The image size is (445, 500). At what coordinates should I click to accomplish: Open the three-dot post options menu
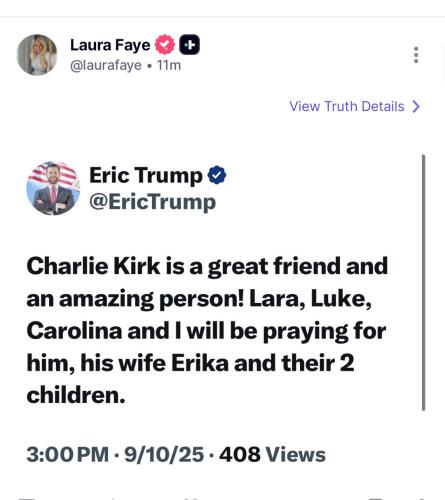coord(416,55)
